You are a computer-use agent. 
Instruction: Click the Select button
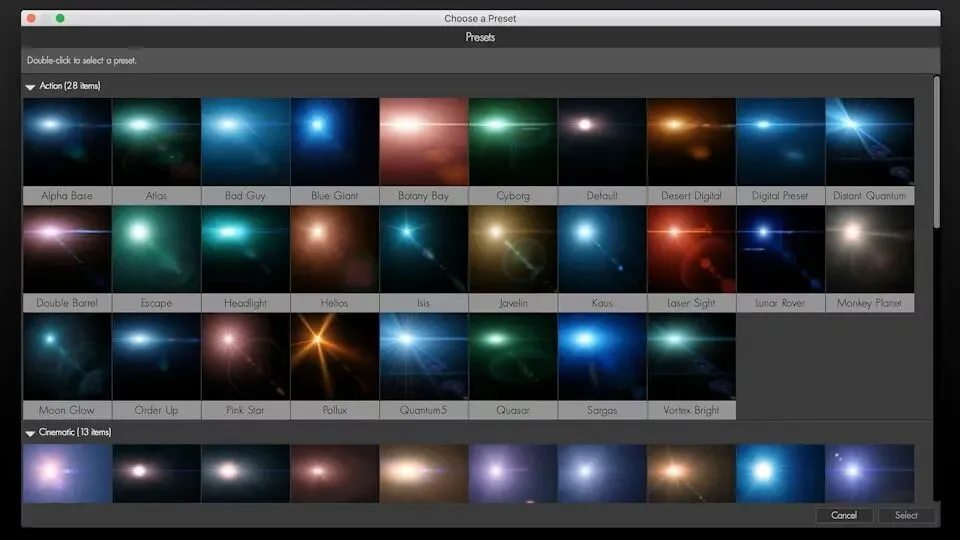pos(906,515)
